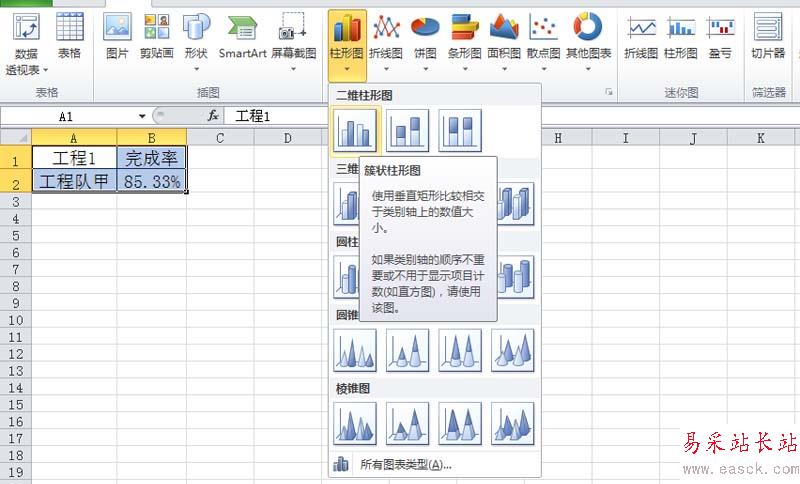Open the 散点图 scatter chart menu
The width and height of the screenshot is (800, 484).
point(543,42)
